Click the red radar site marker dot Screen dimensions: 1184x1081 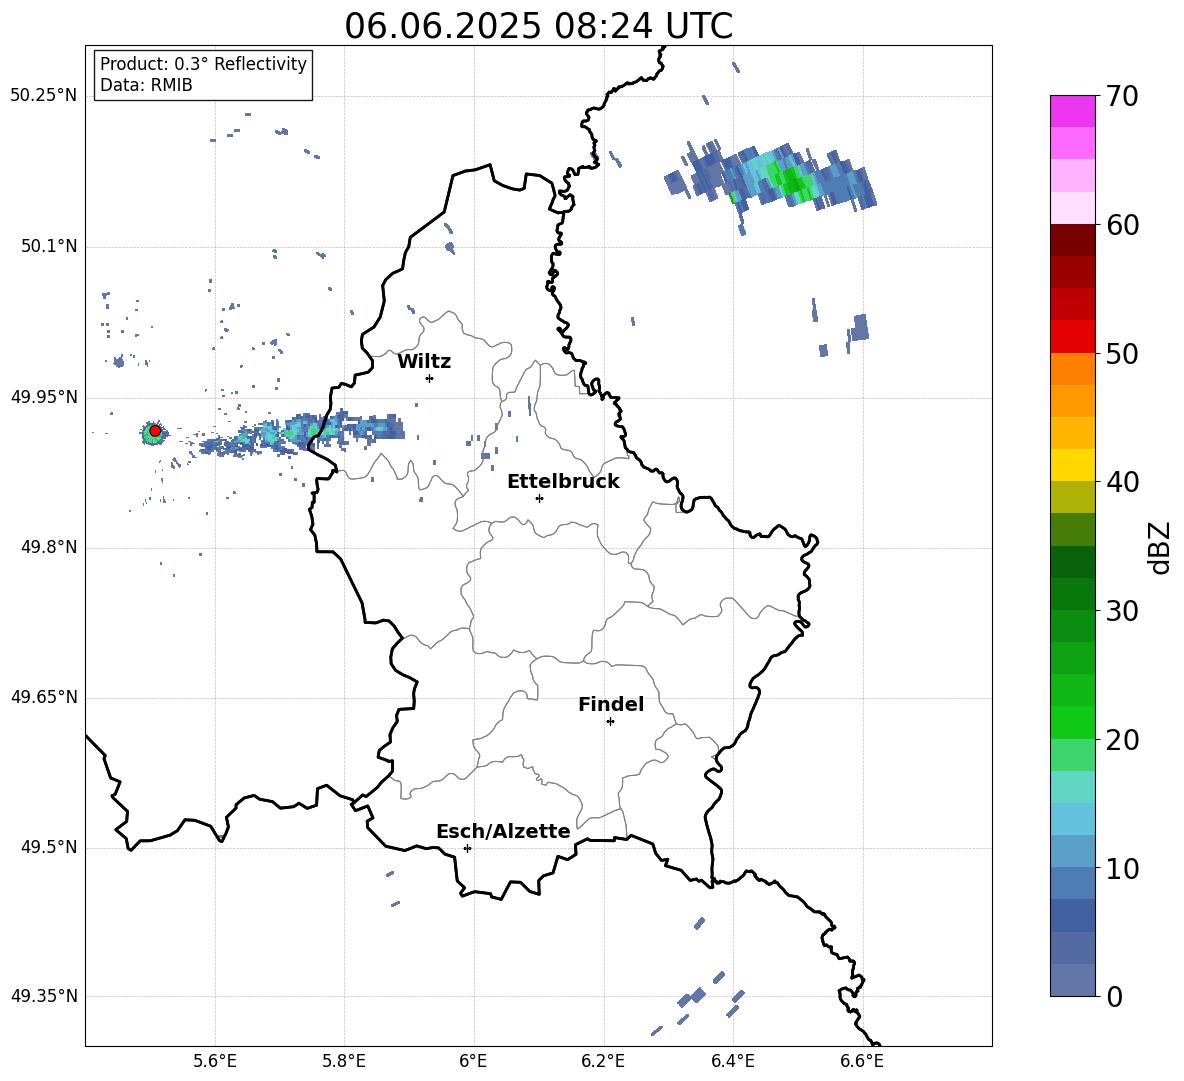click(x=155, y=431)
